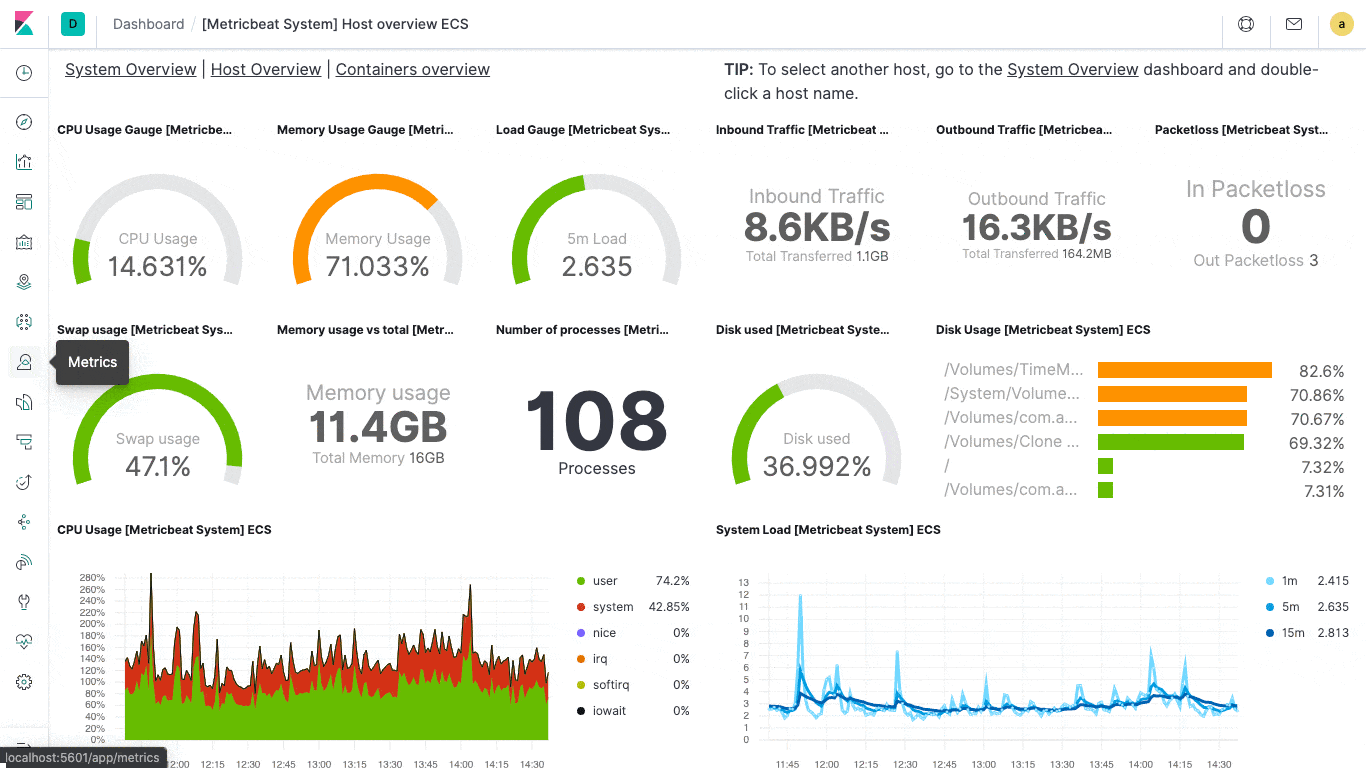Screen dimensions: 1366x768
Task: Toggle the irq series legend dot
Action: [x=581, y=659]
